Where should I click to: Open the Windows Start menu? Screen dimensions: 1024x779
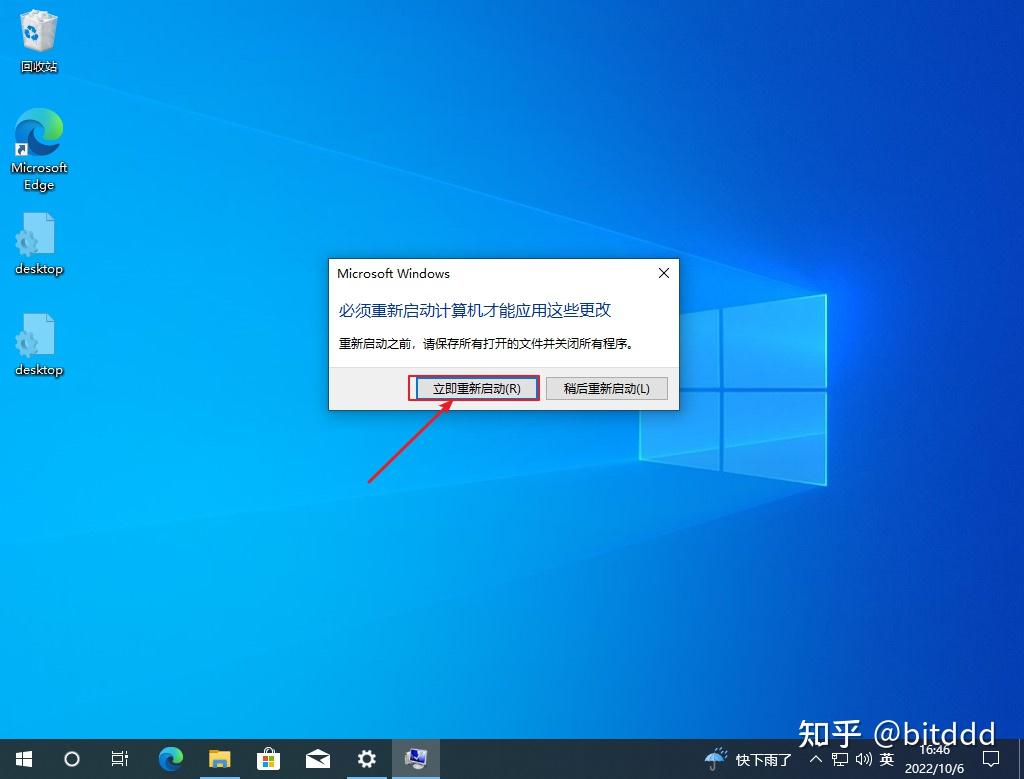tap(24, 759)
